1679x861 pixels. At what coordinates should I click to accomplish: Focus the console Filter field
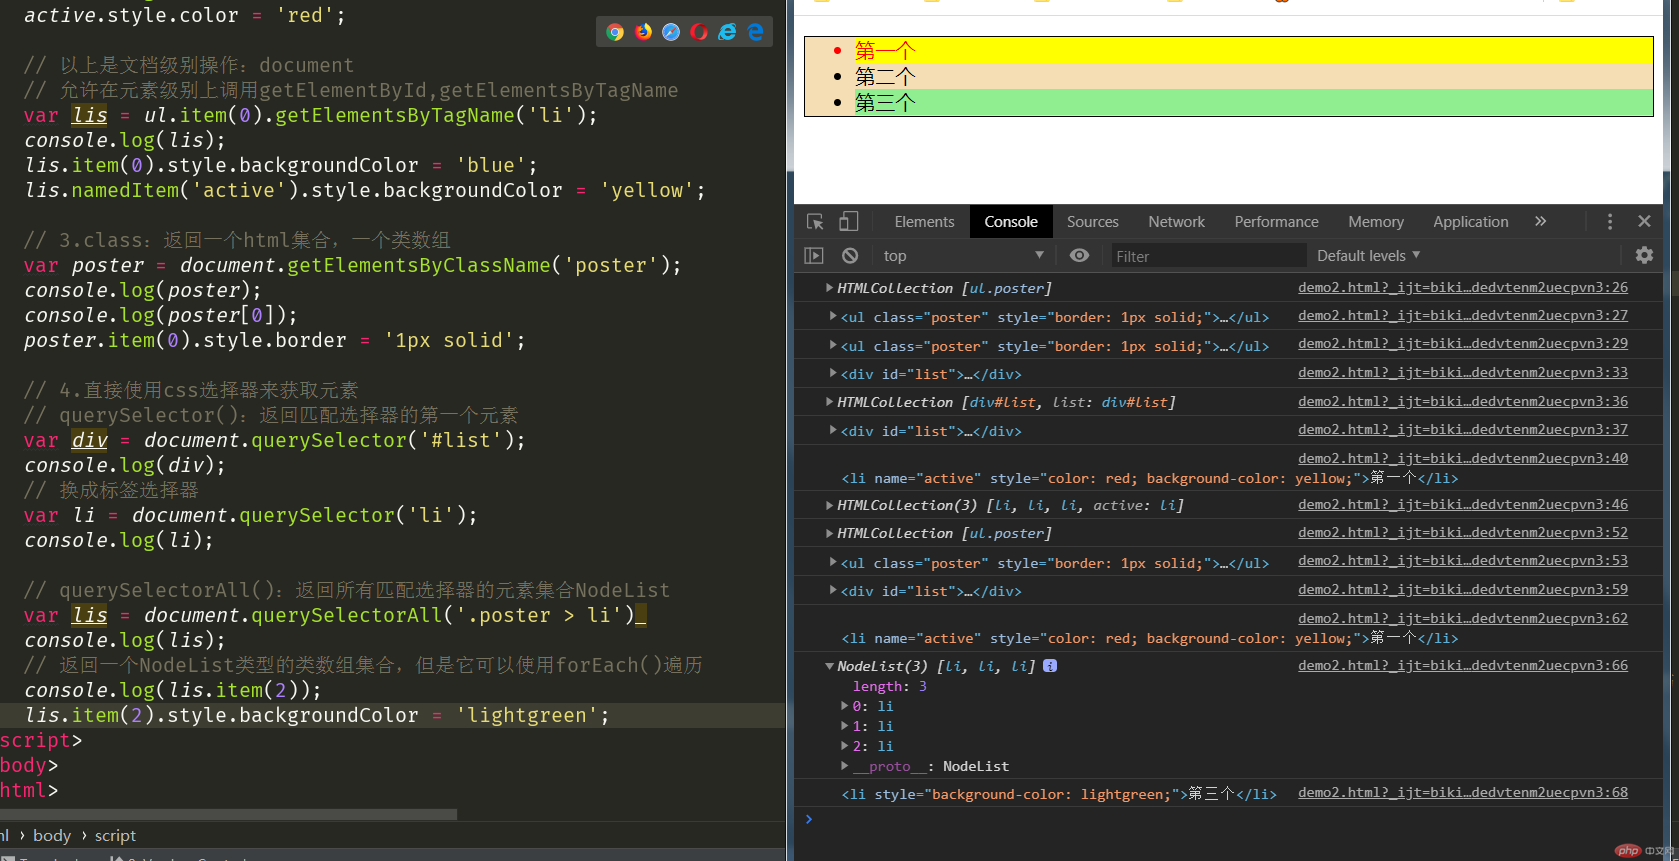[1208, 256]
